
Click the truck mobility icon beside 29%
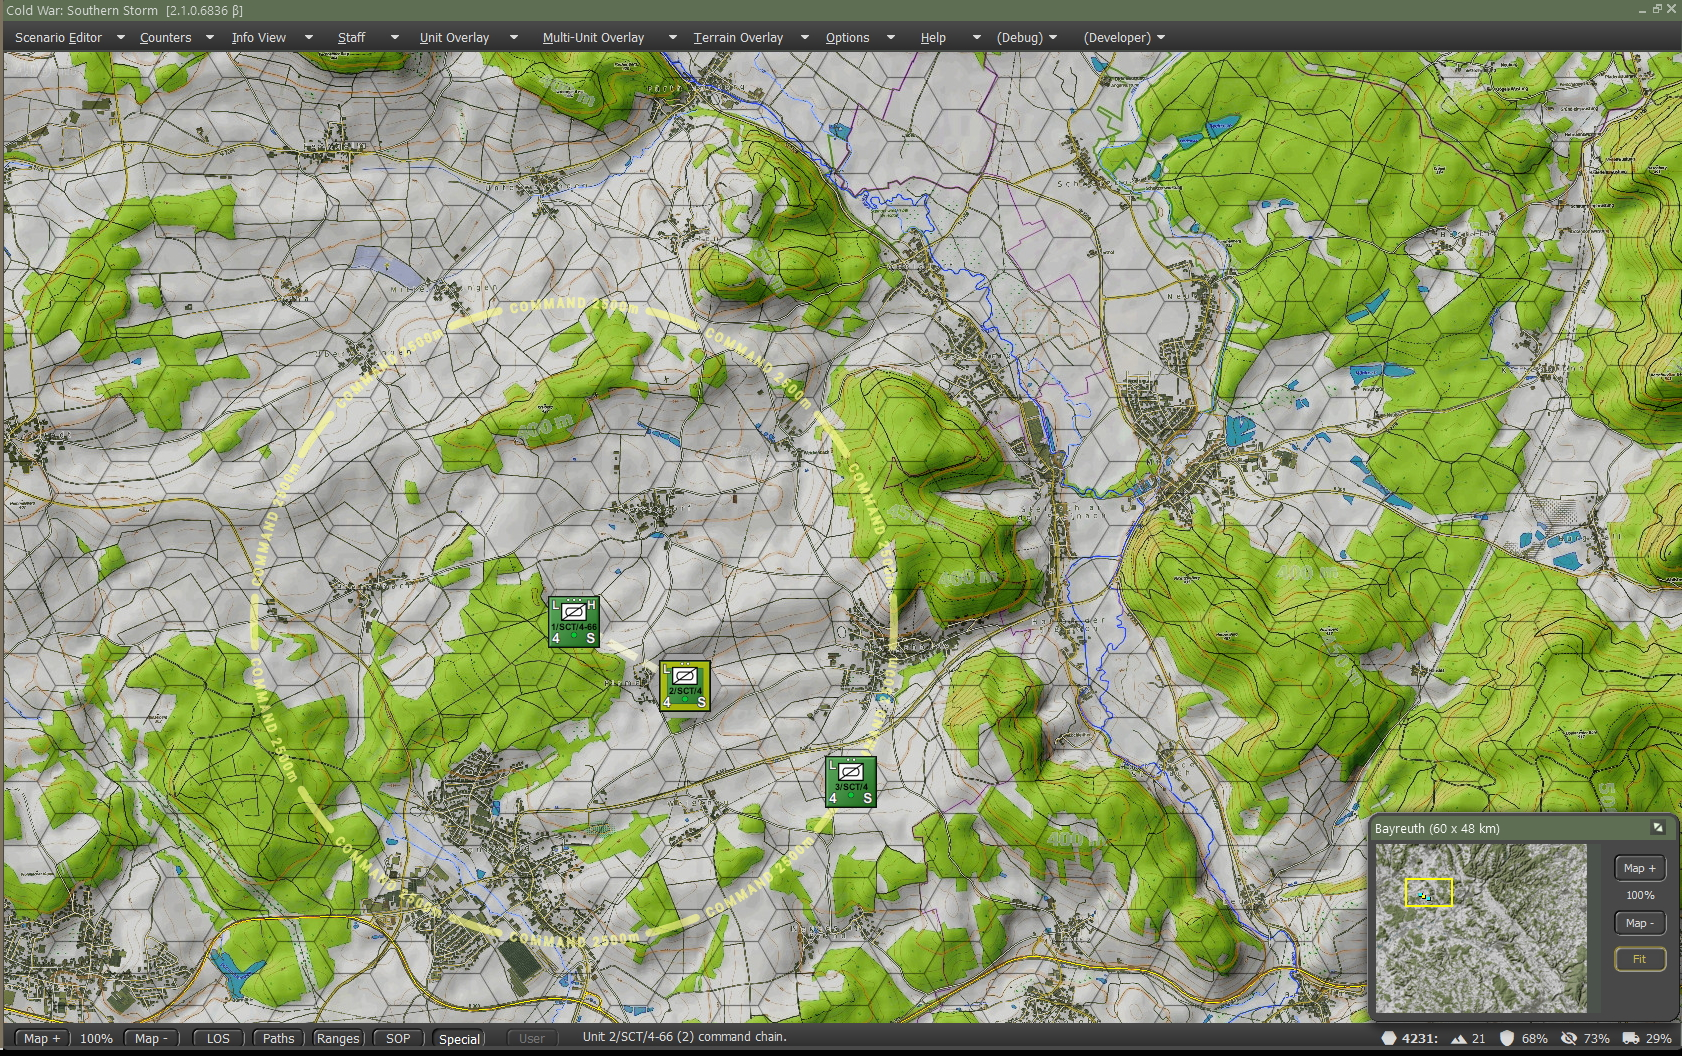point(1630,1038)
